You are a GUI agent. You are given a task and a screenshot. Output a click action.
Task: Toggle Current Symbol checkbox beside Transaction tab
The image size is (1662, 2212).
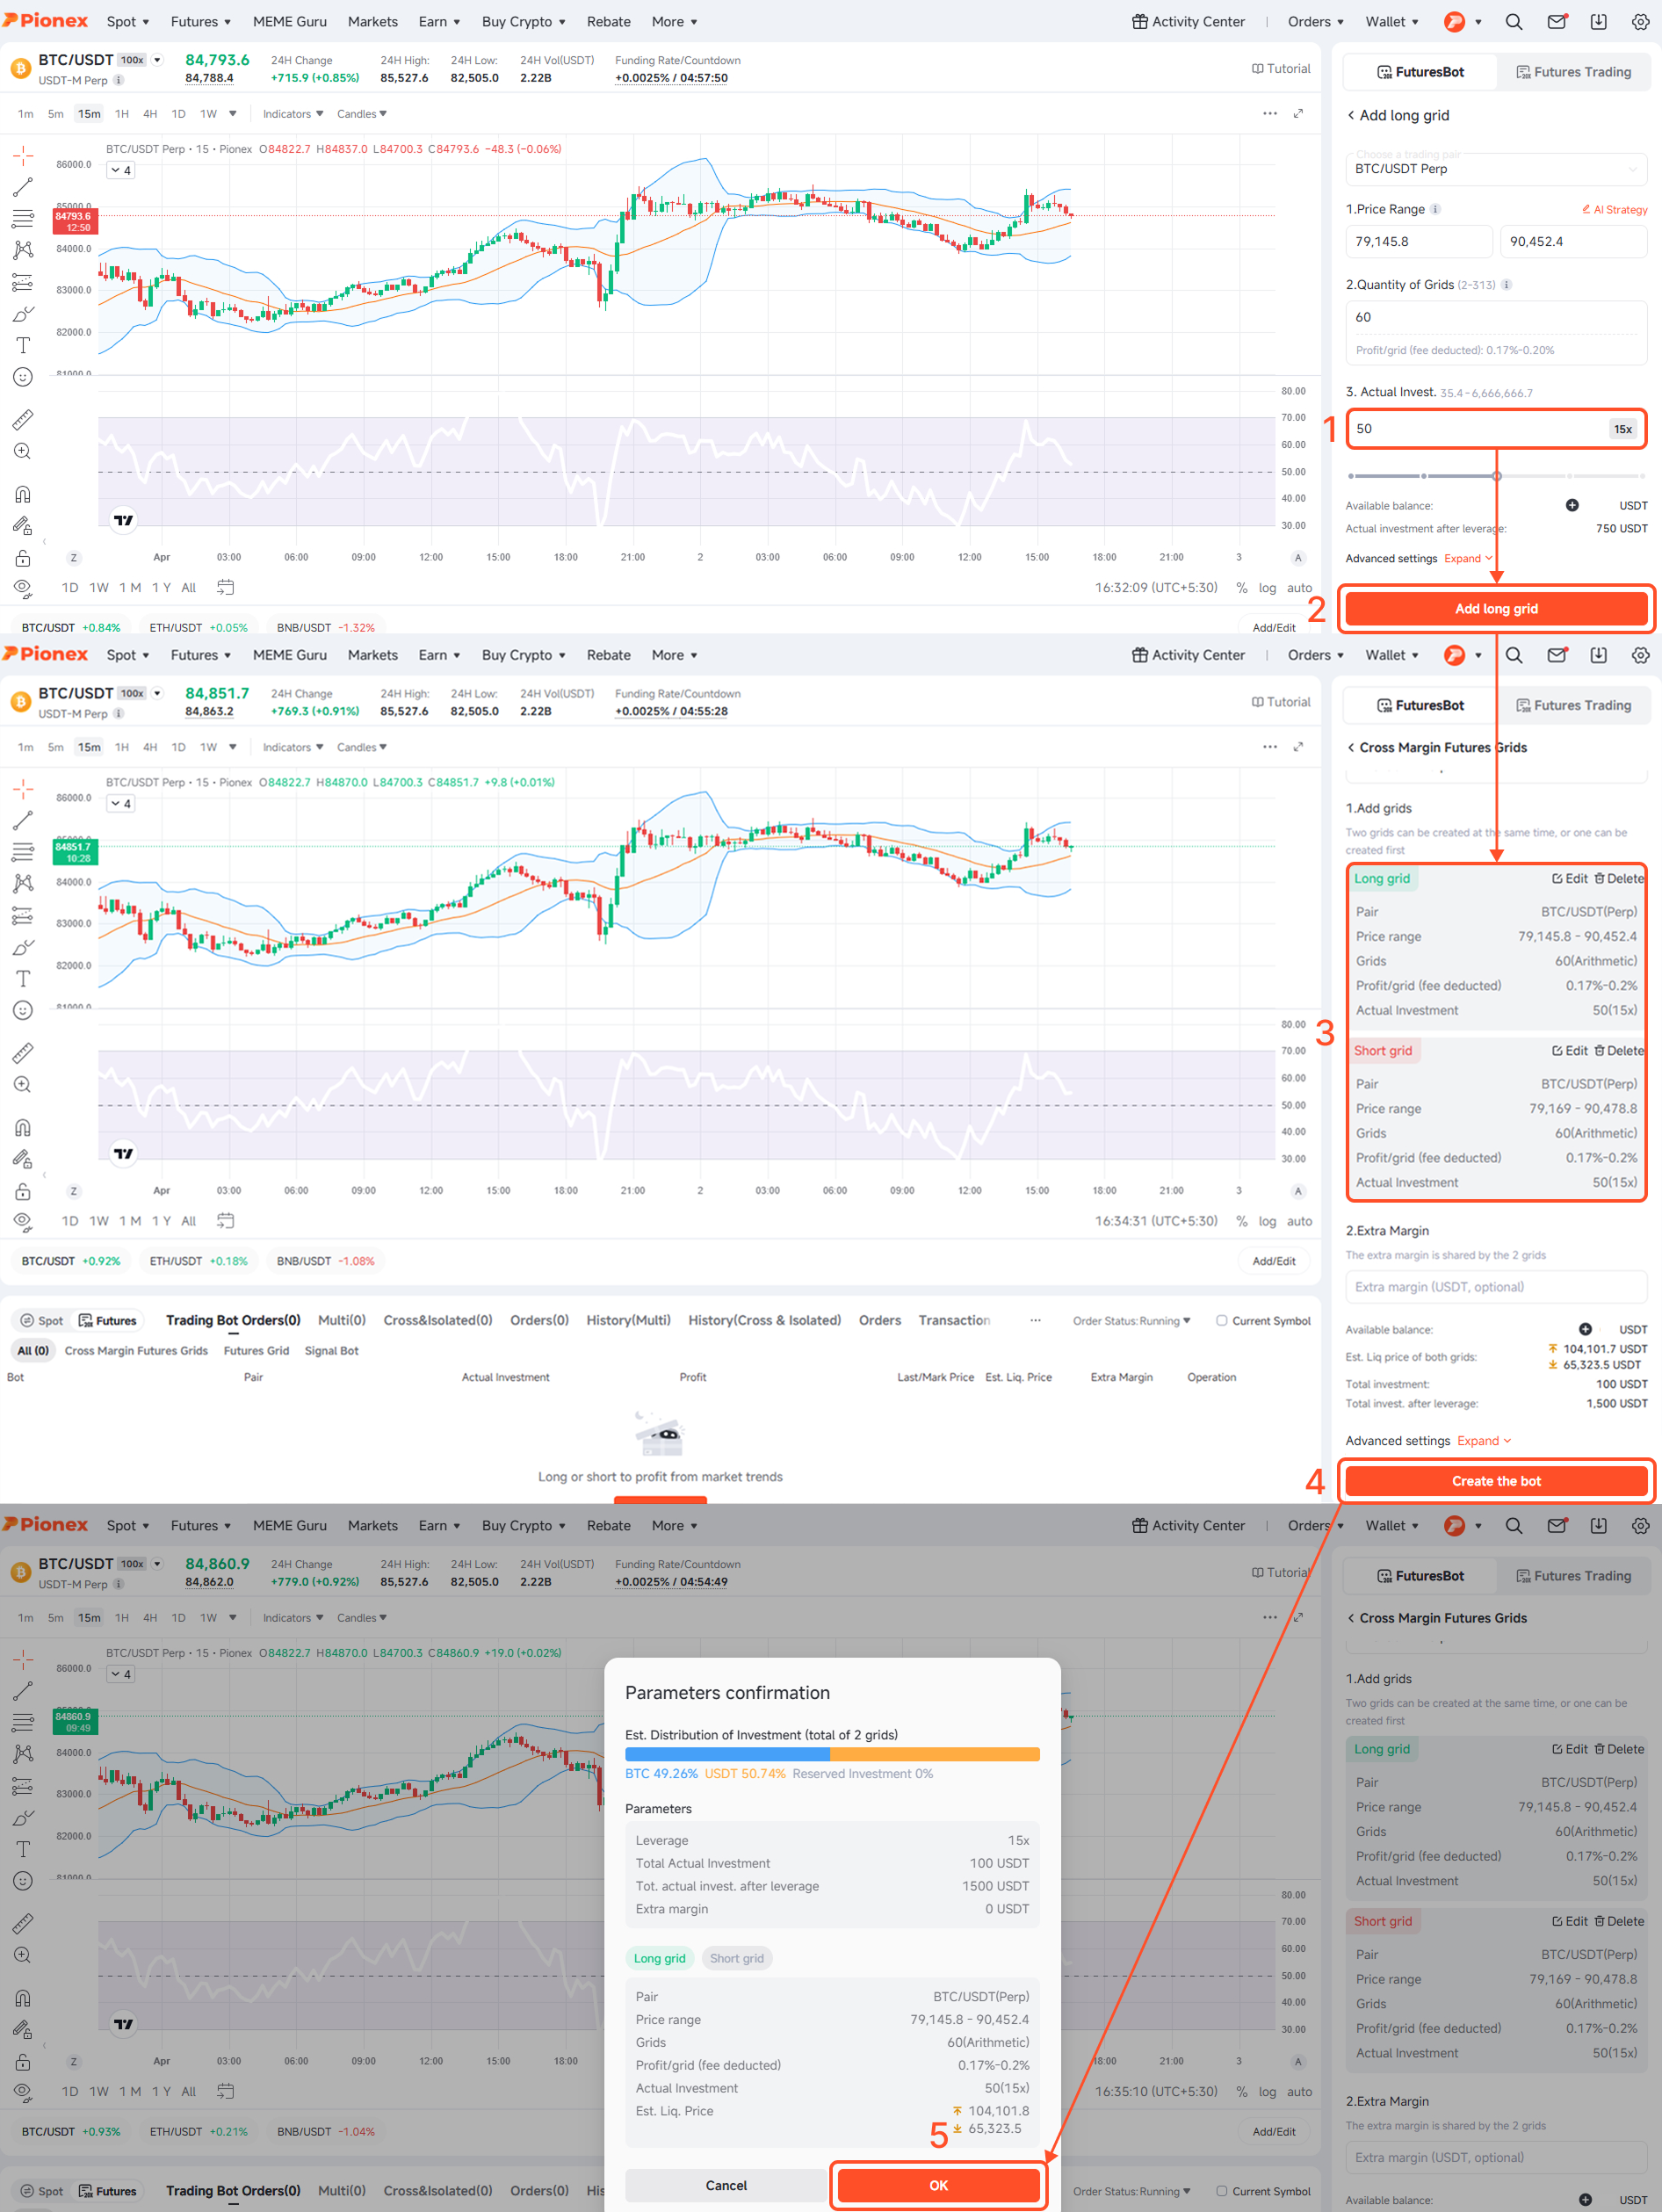[1221, 1320]
